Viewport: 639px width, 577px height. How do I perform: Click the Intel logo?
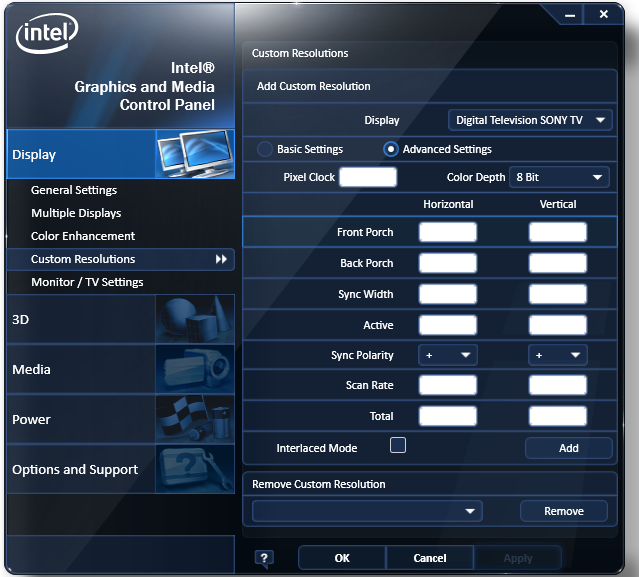47,33
